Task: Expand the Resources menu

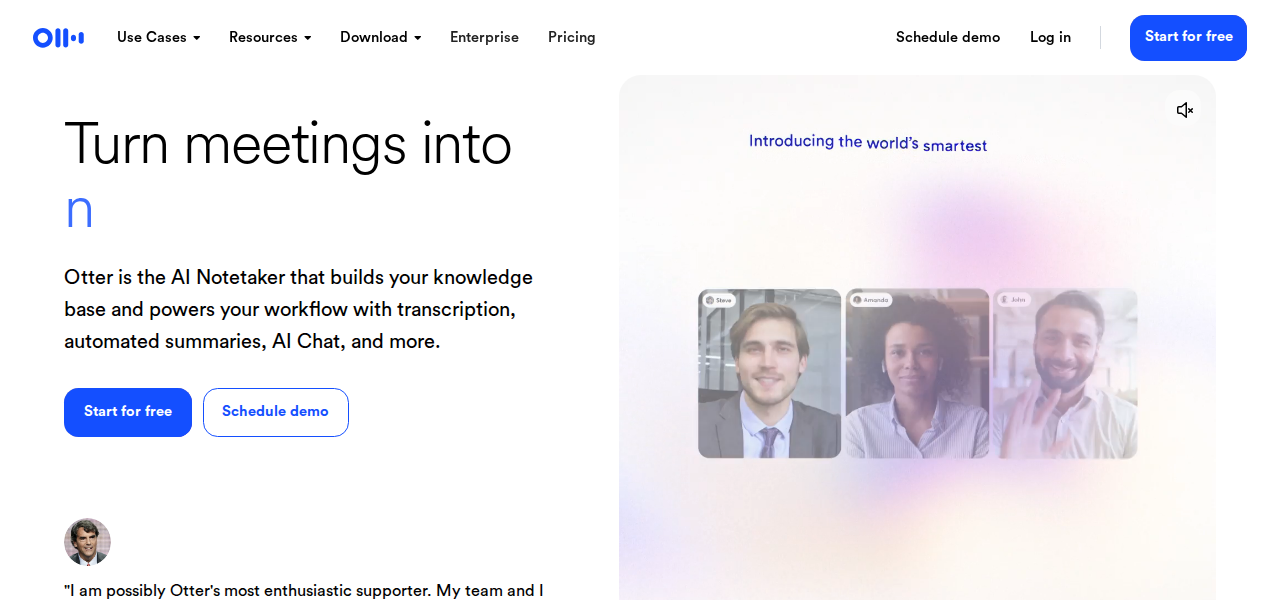Action: pos(269,37)
